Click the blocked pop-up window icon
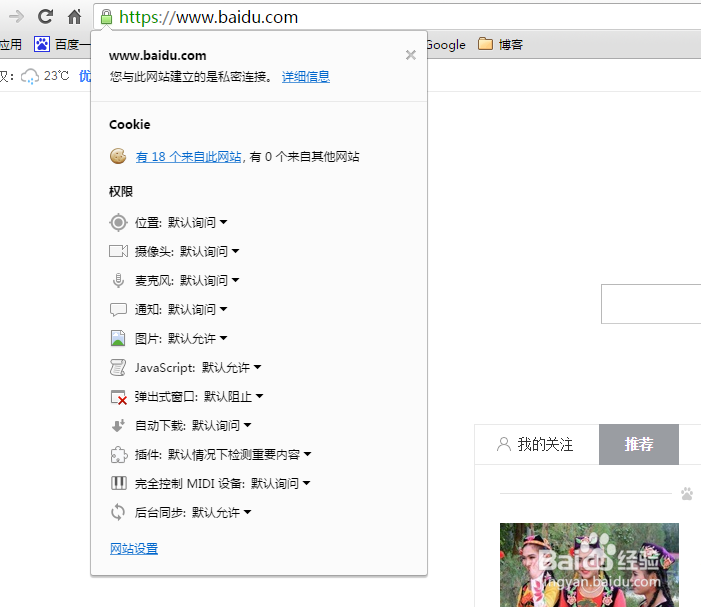Image resolution: width=701 pixels, height=607 pixels. click(118, 397)
